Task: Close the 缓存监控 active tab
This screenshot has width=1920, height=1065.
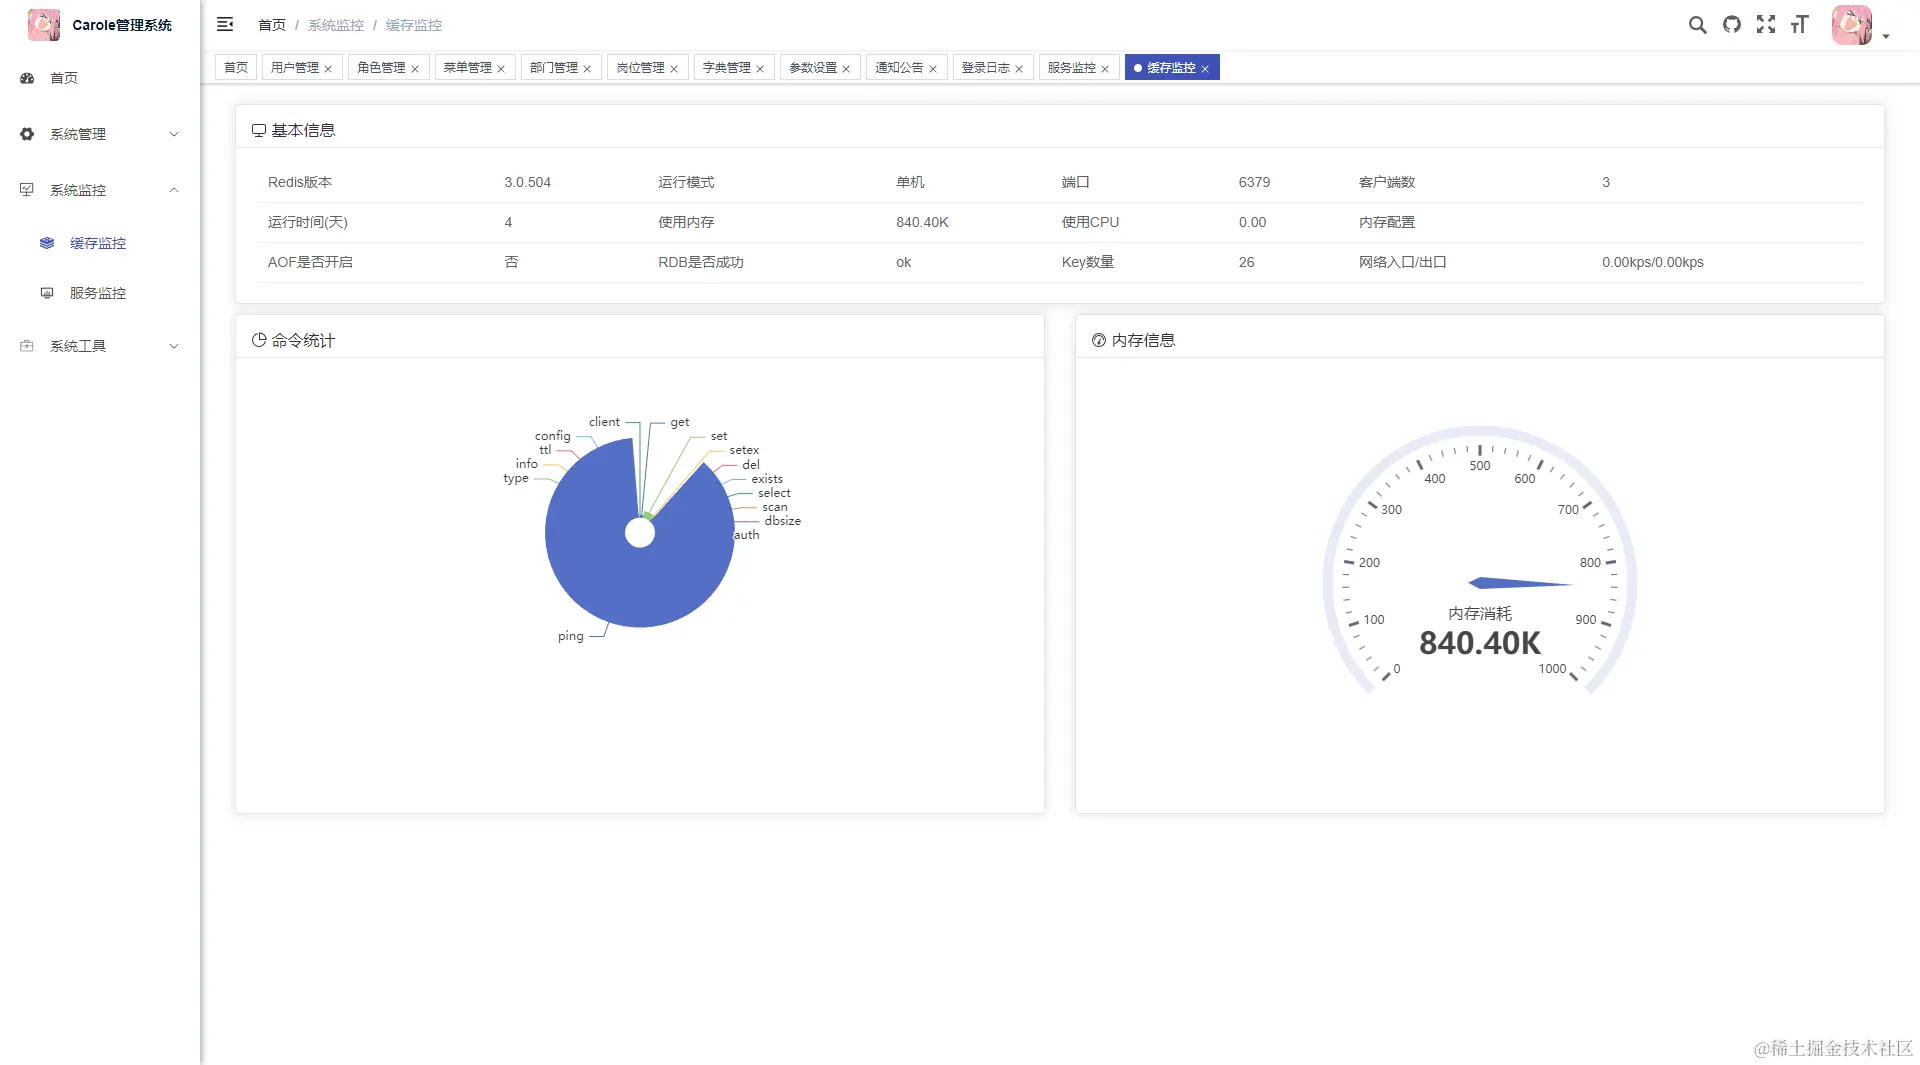Action: (x=1205, y=69)
